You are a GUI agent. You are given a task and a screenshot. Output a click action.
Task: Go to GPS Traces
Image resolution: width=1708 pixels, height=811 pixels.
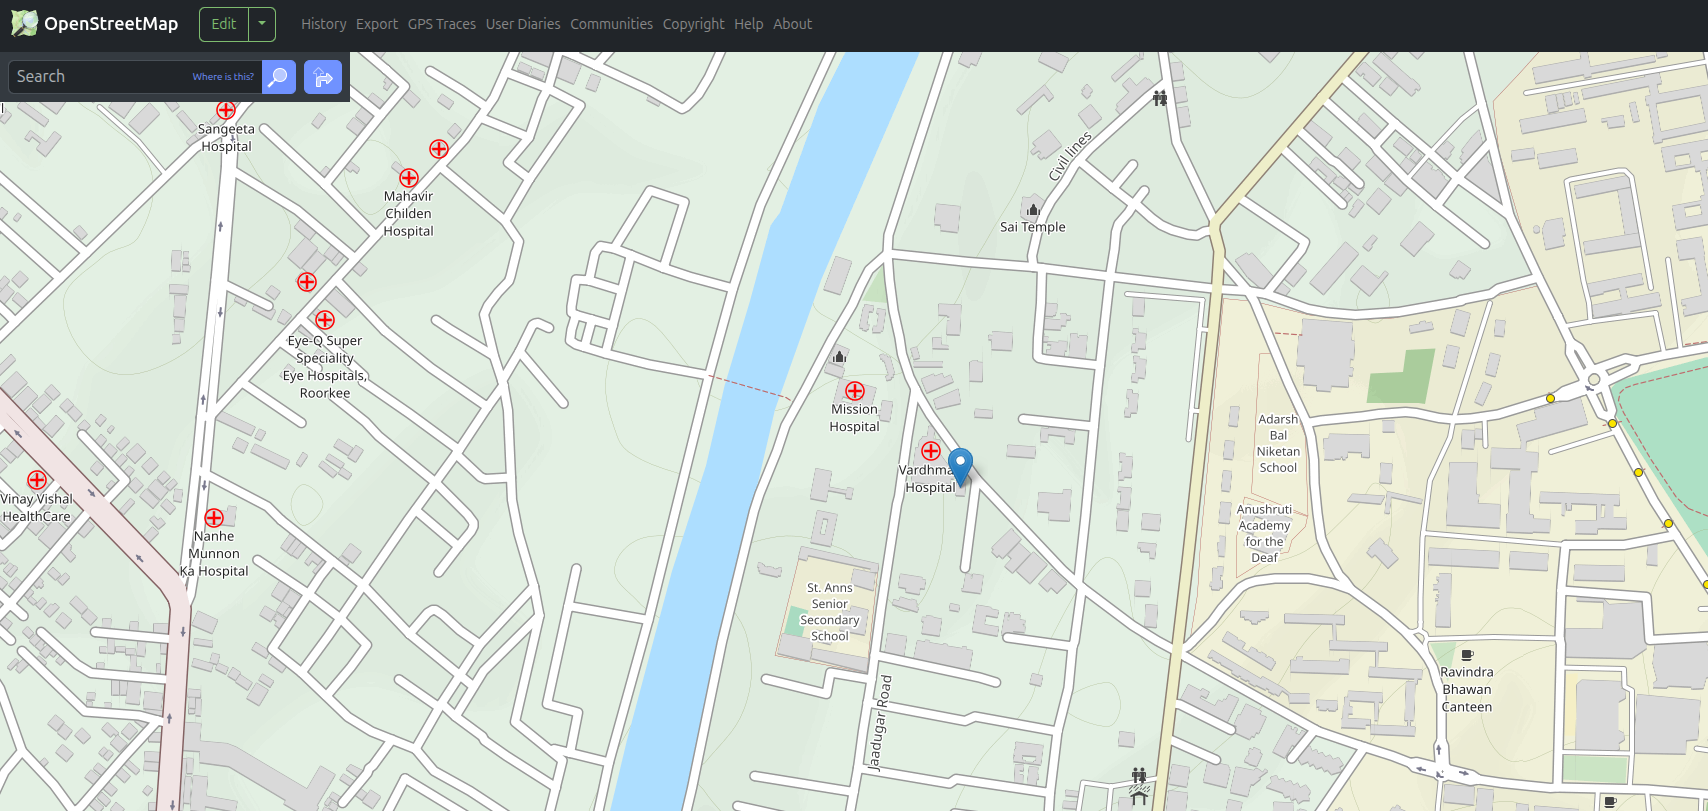pyautogui.click(x=442, y=24)
